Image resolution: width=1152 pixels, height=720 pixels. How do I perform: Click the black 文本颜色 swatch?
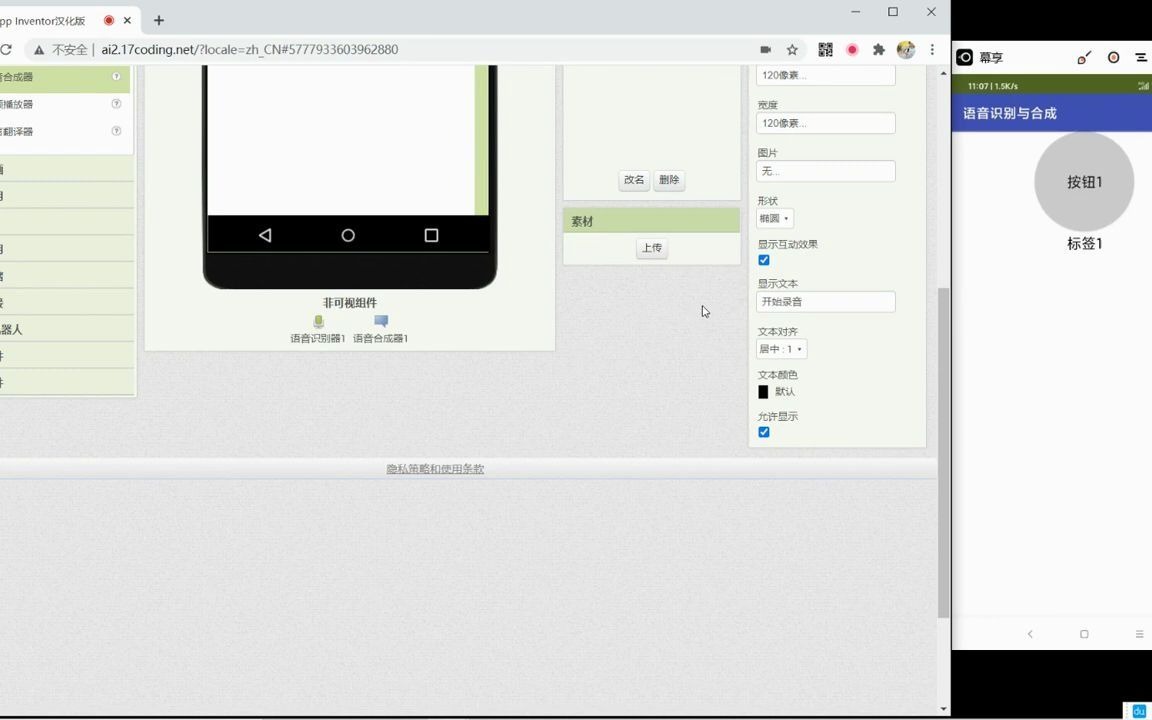[763, 392]
